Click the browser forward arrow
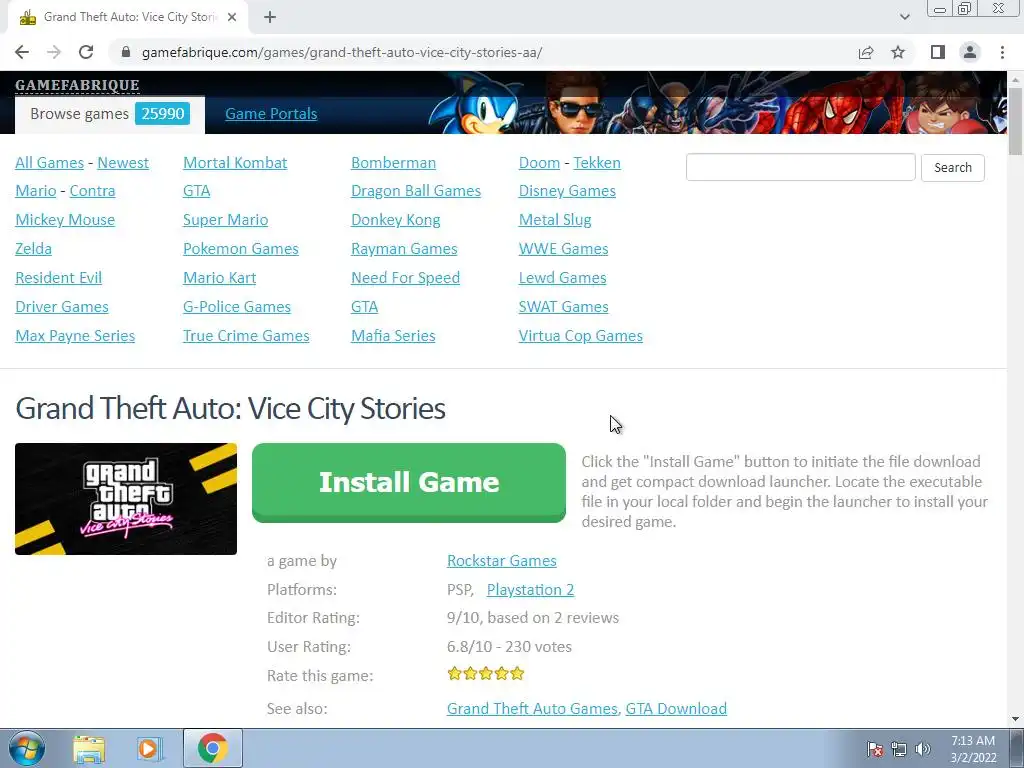This screenshot has height=768, width=1024. [54, 52]
